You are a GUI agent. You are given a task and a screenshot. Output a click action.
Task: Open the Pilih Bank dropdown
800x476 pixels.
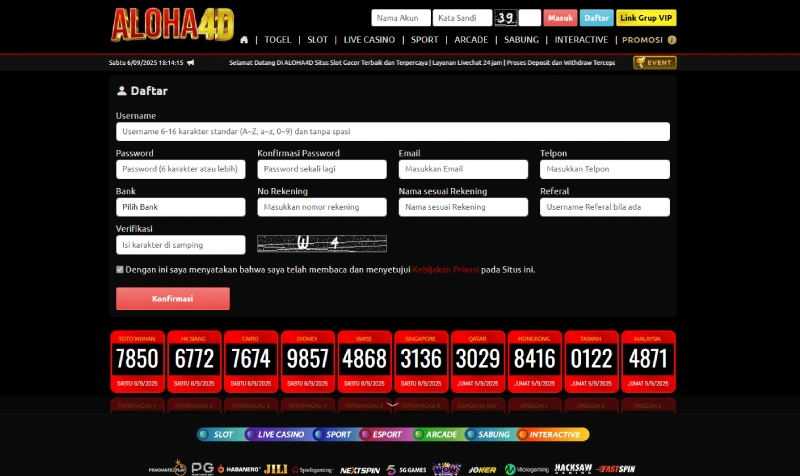(180, 207)
